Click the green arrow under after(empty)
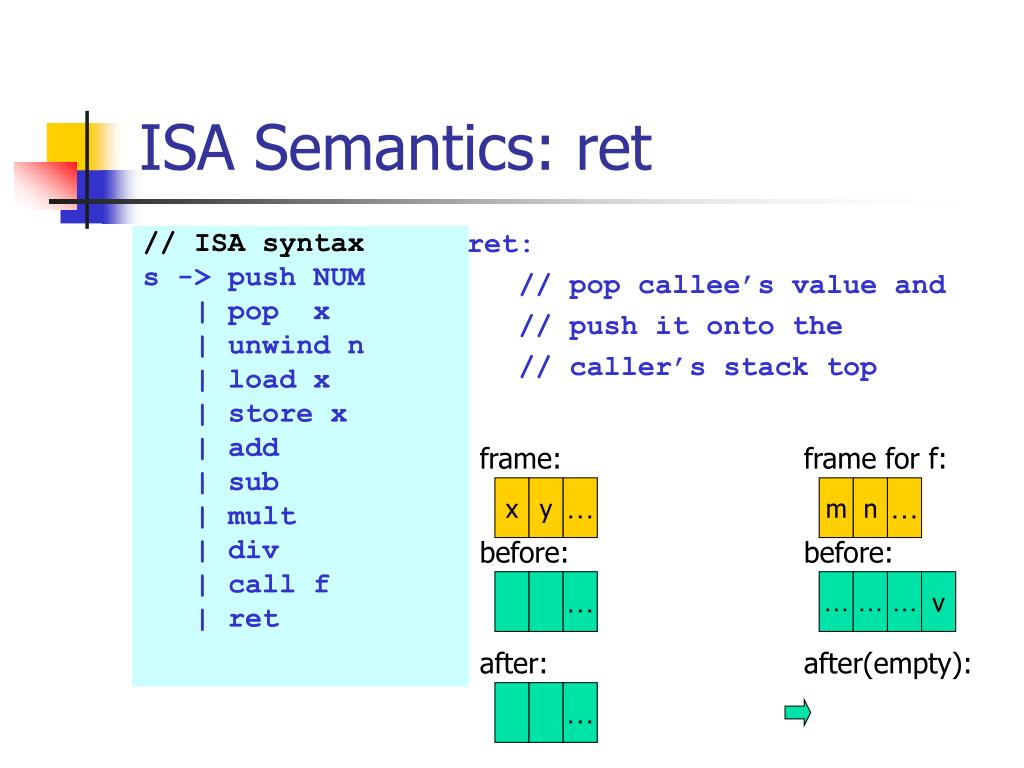Viewport: 1024px width, 768px height. 797,712
